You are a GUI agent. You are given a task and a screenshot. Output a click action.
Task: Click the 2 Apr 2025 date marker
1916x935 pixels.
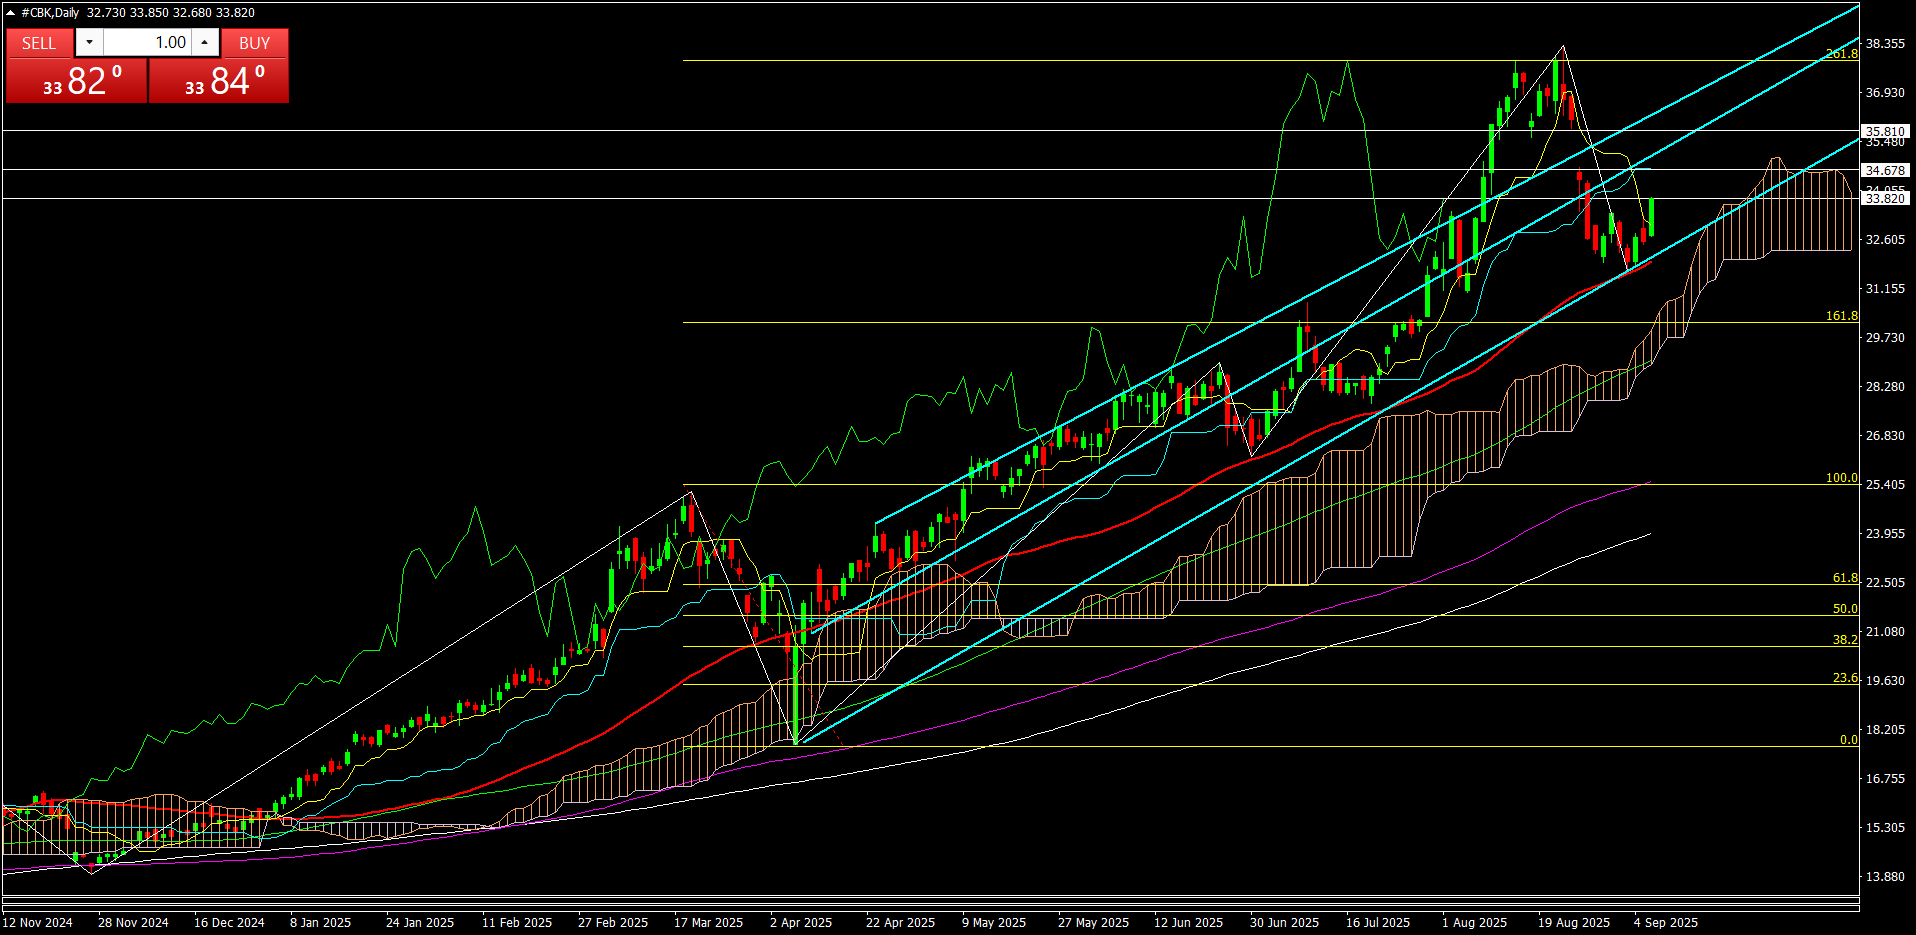(800, 922)
